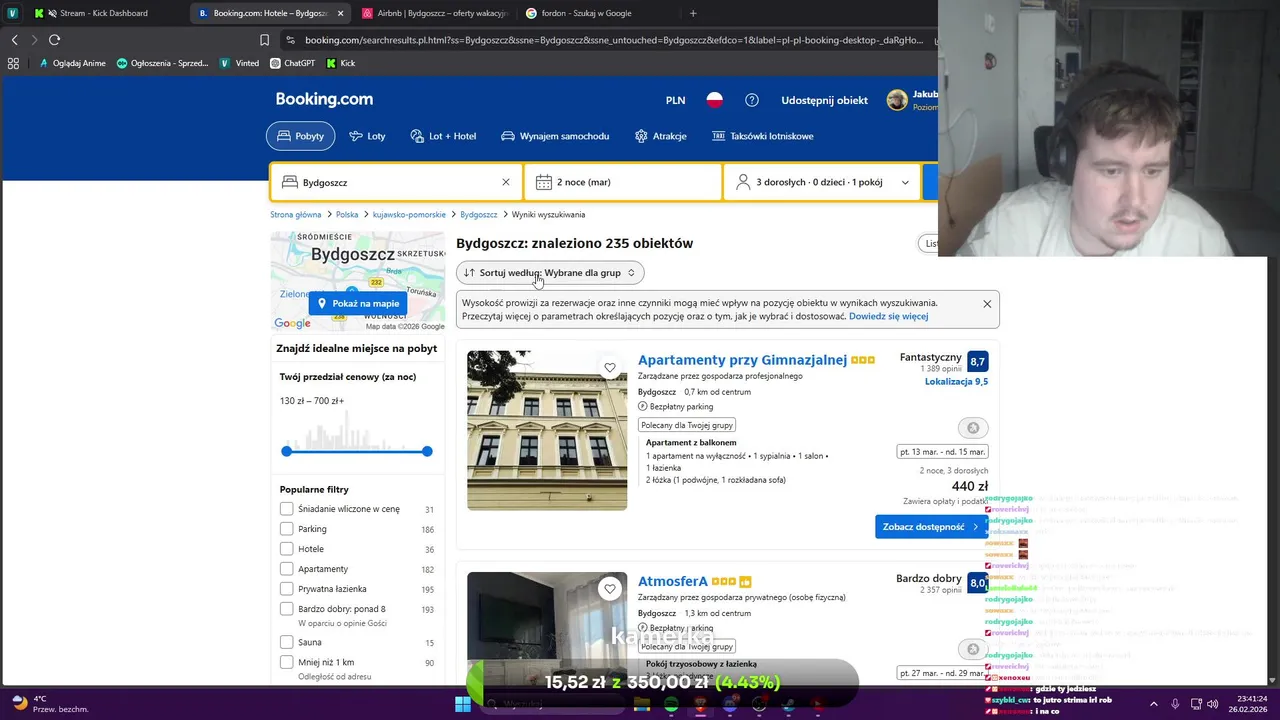This screenshot has width=1280, height=720.
Task: Dismiss the commission info banner
Action: coord(987,304)
